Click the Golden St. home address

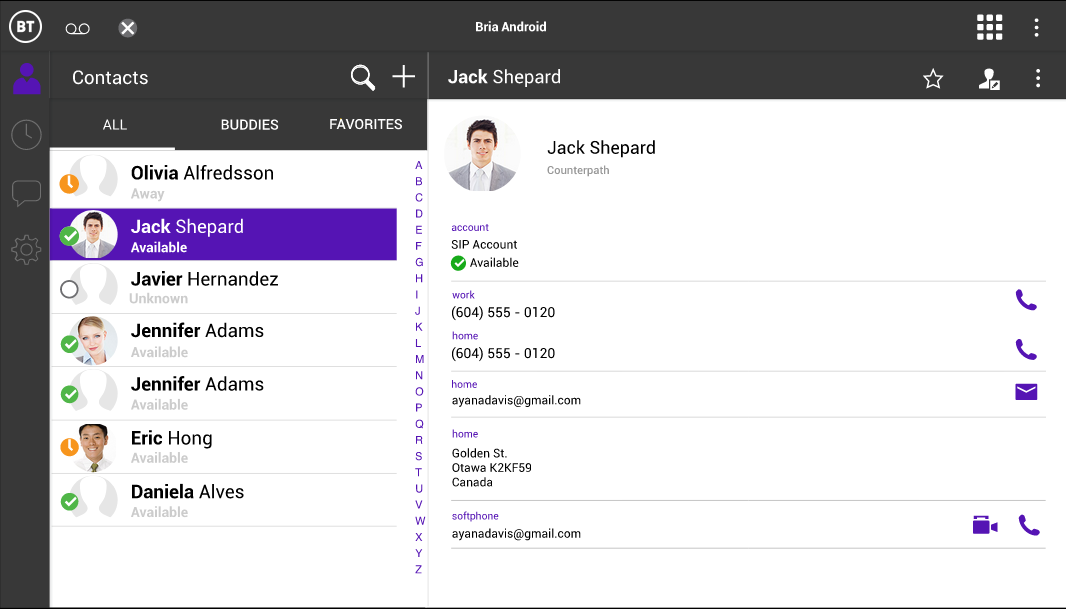tap(492, 468)
